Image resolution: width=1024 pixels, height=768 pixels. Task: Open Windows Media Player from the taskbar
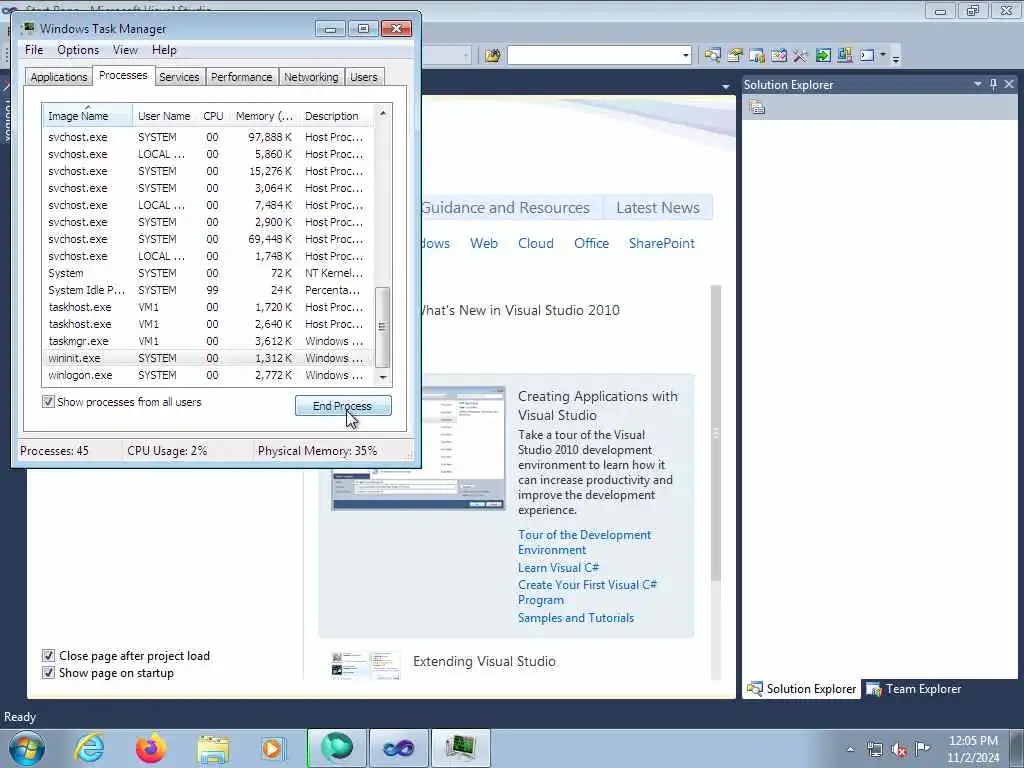(x=273, y=748)
